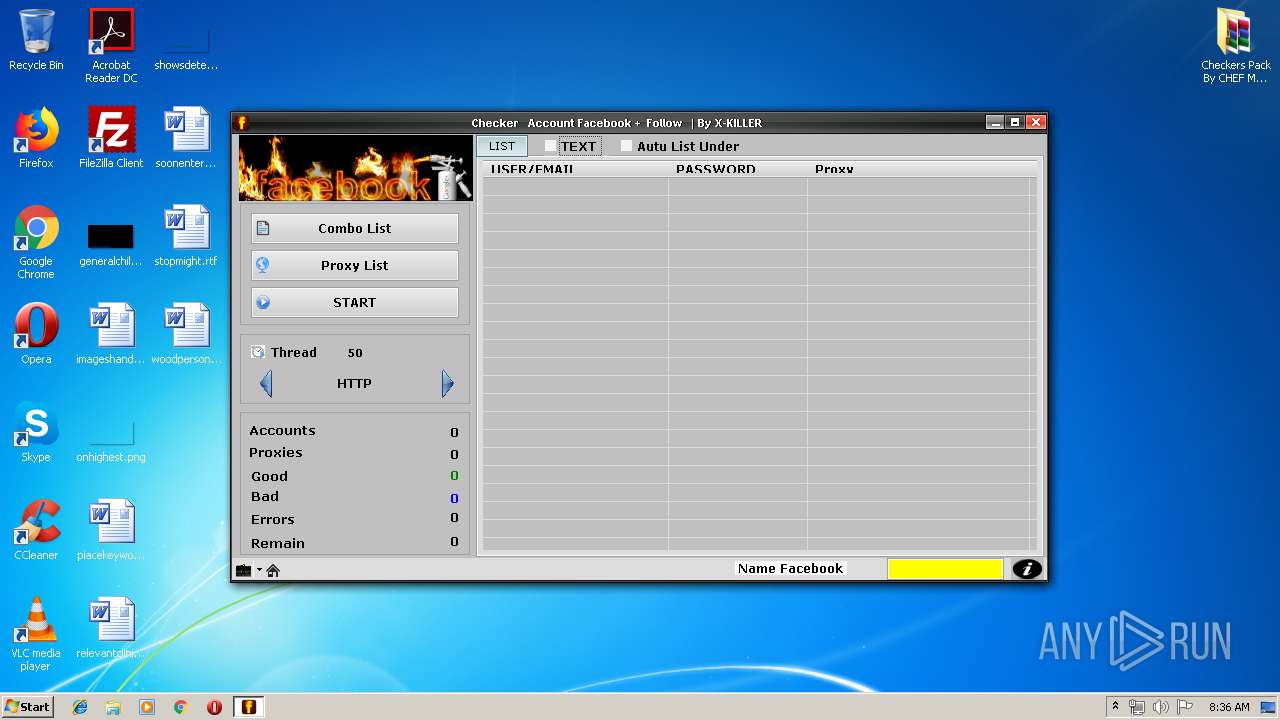Click the HTTP proxy type label
Image resolution: width=1280 pixels, height=720 pixels.
355,383
